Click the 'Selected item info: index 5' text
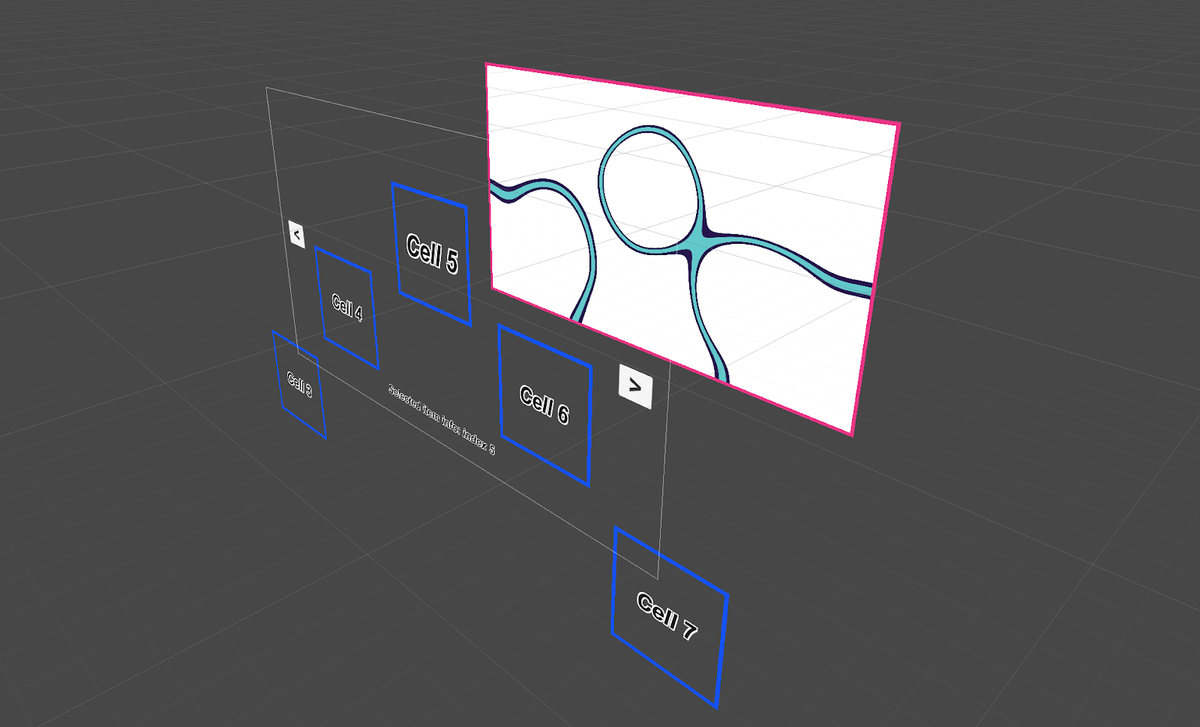Viewport: 1200px width, 727px height. 441,419
